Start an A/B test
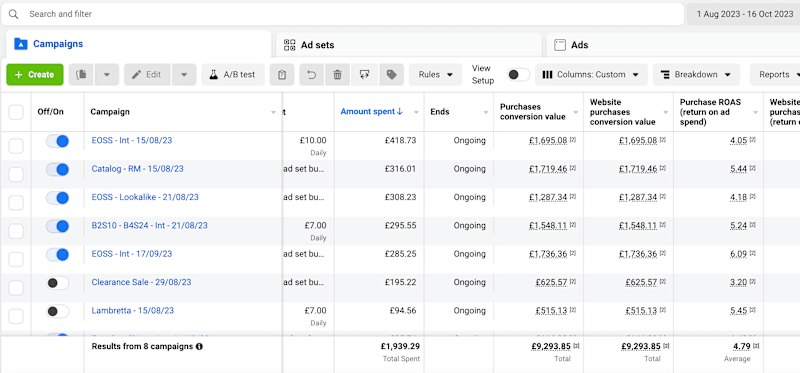800x373 pixels. [x=233, y=74]
